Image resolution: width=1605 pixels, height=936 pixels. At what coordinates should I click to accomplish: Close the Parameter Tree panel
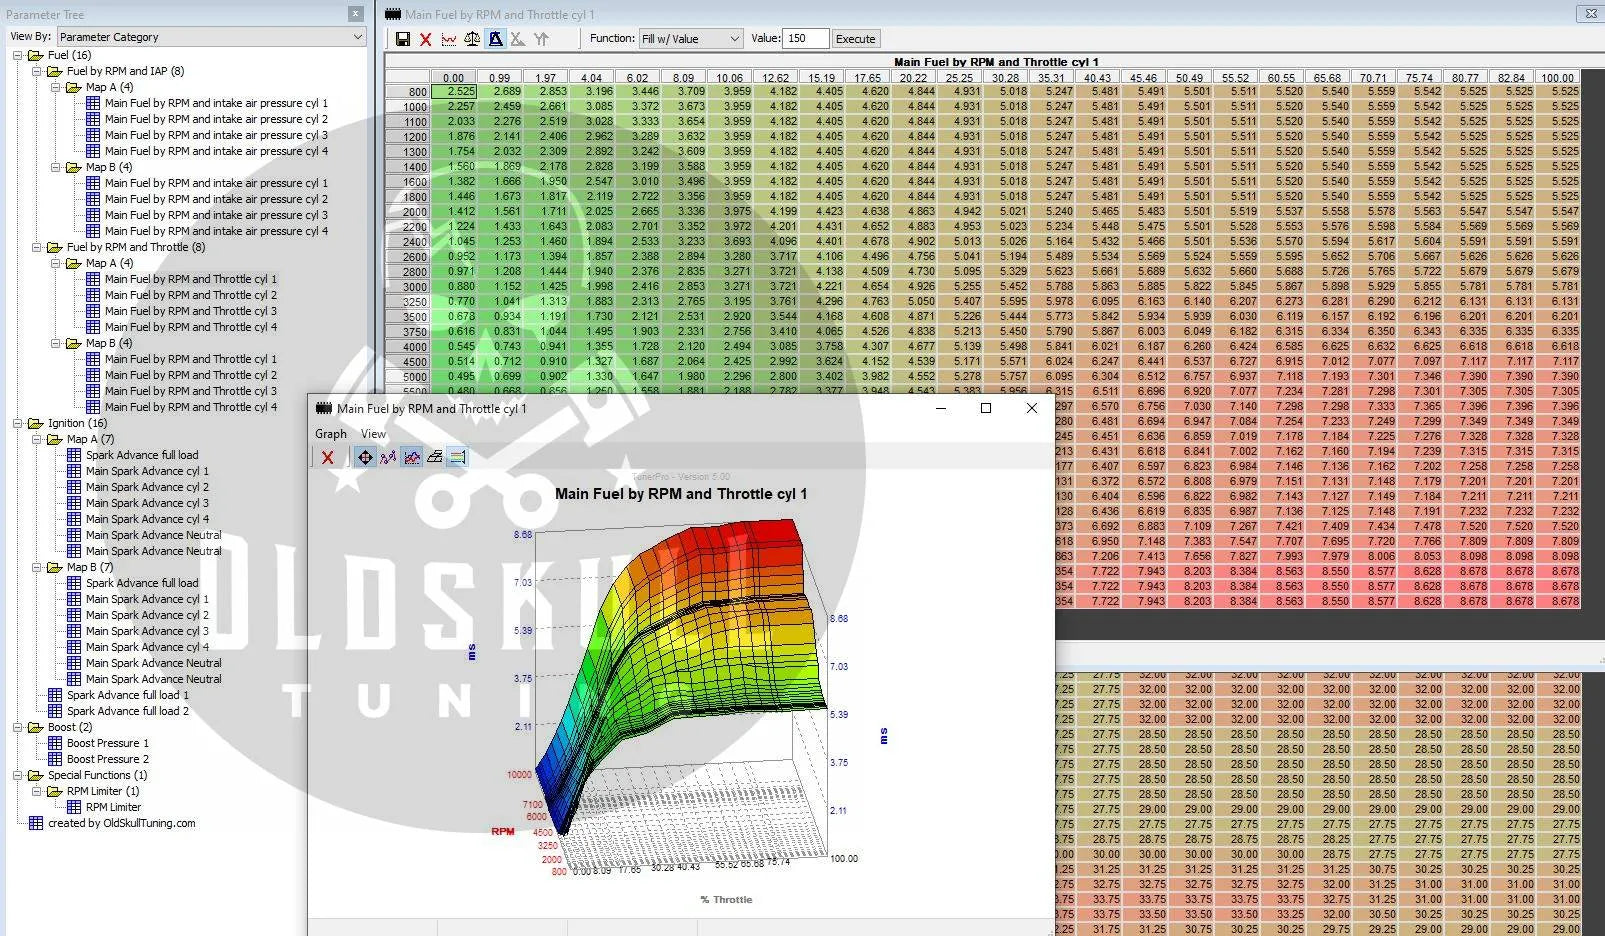(x=355, y=14)
